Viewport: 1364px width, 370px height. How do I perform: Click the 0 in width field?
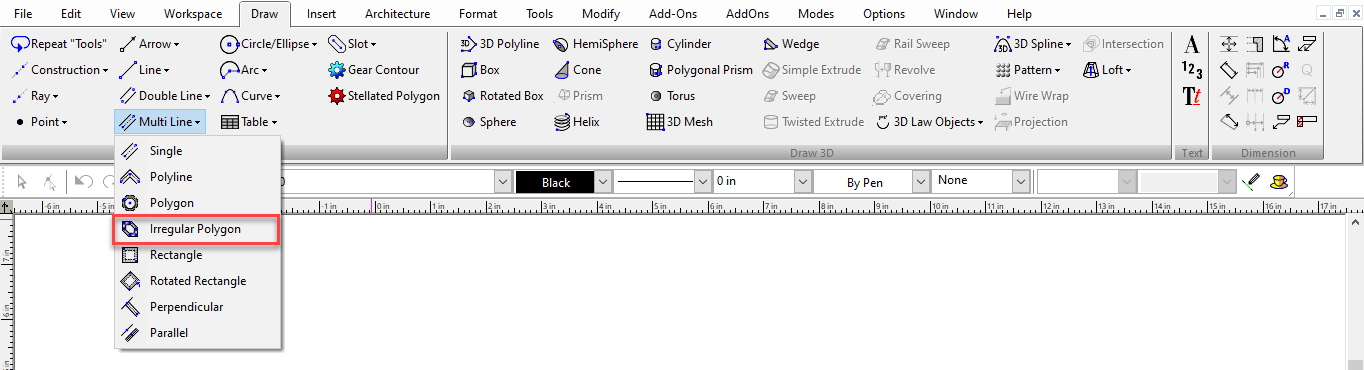click(761, 183)
